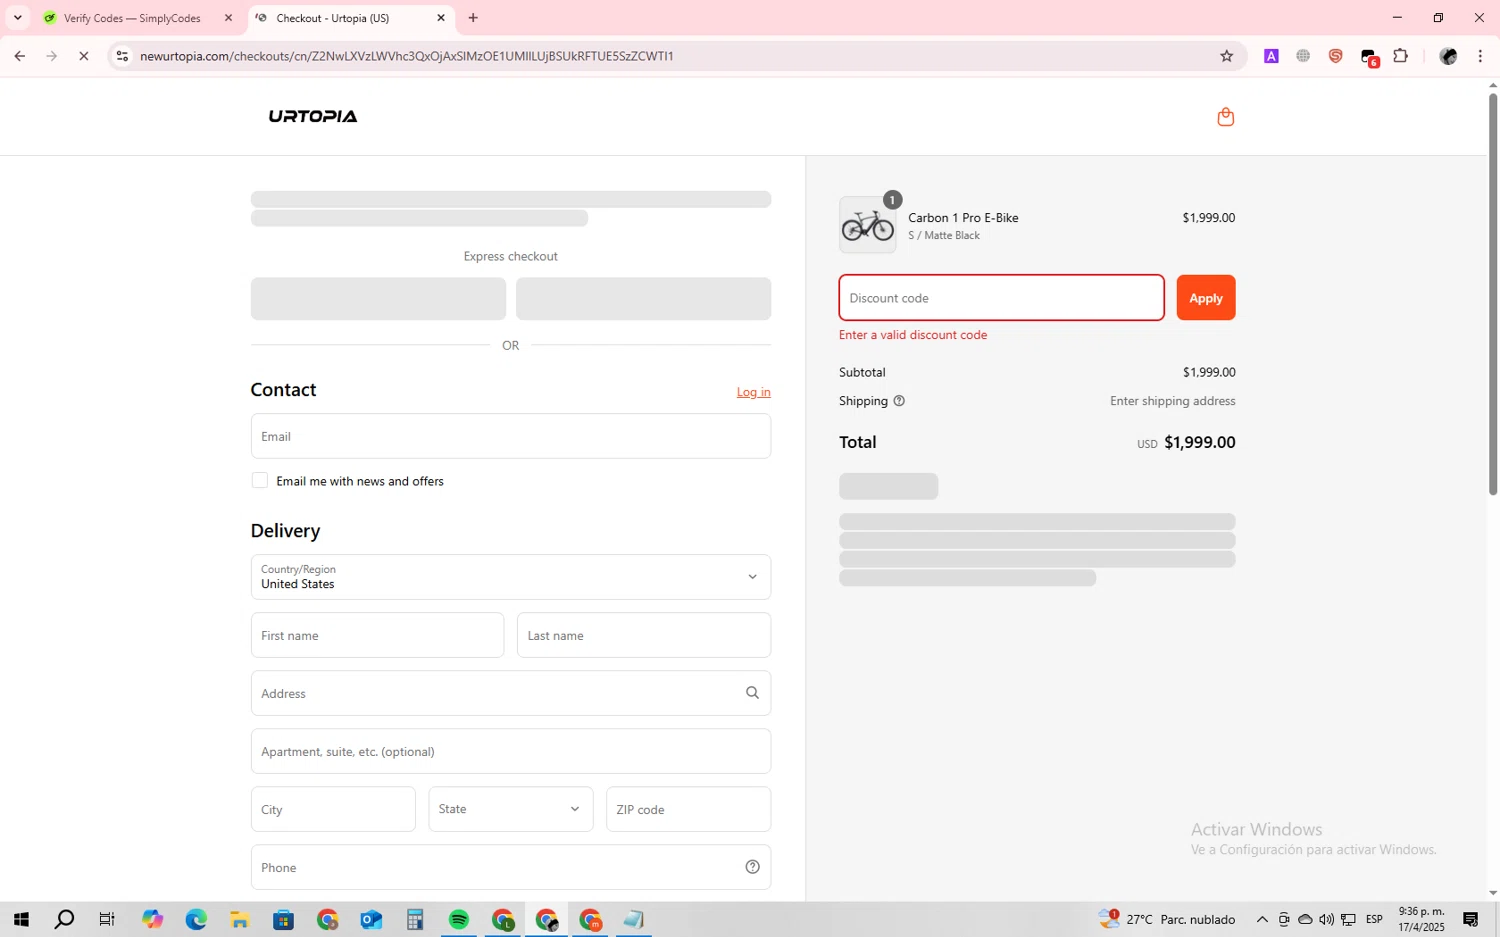Viewport: 1500px width, 937px height.
Task: Click the Last name field
Action: pos(644,635)
